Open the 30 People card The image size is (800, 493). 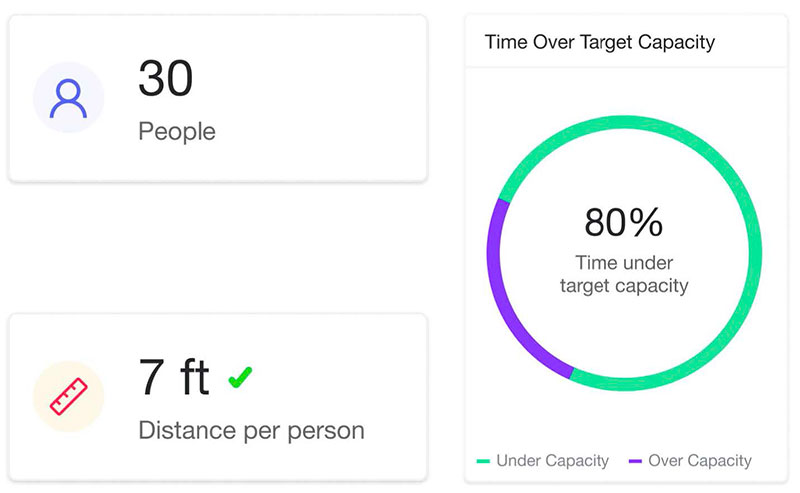[x=218, y=98]
